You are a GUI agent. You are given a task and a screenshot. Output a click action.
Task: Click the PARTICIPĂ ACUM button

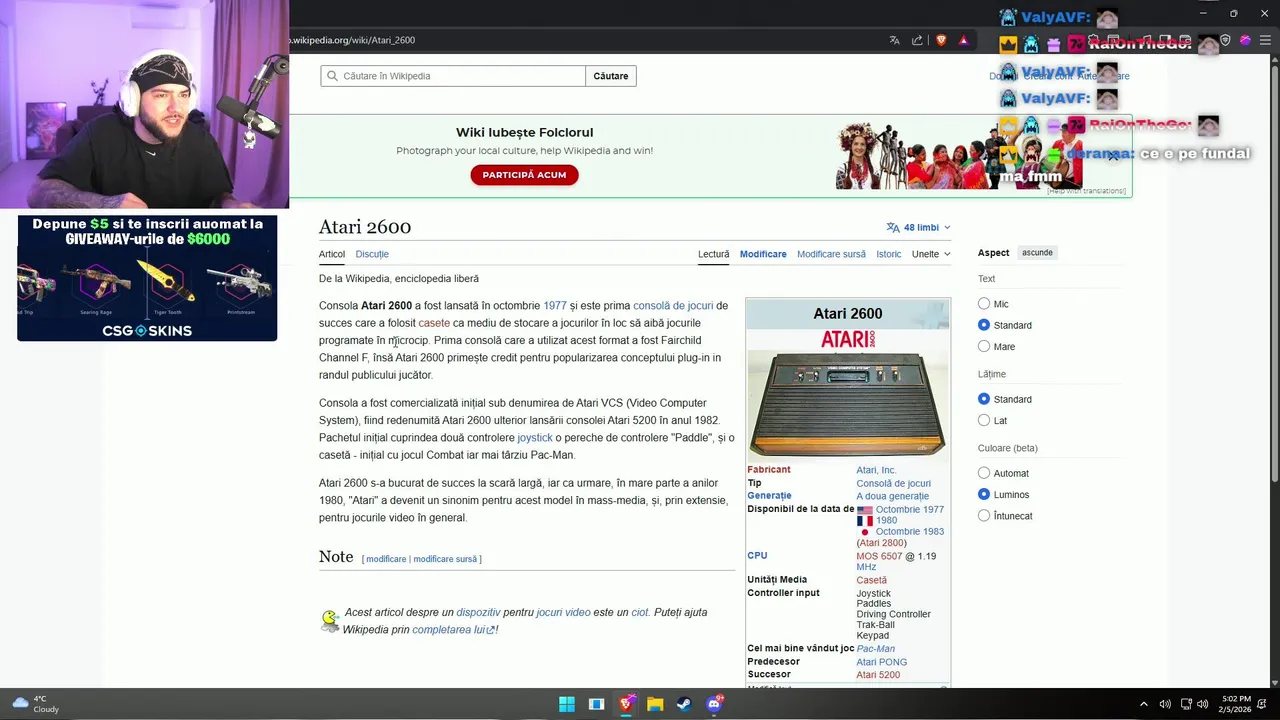(524, 175)
